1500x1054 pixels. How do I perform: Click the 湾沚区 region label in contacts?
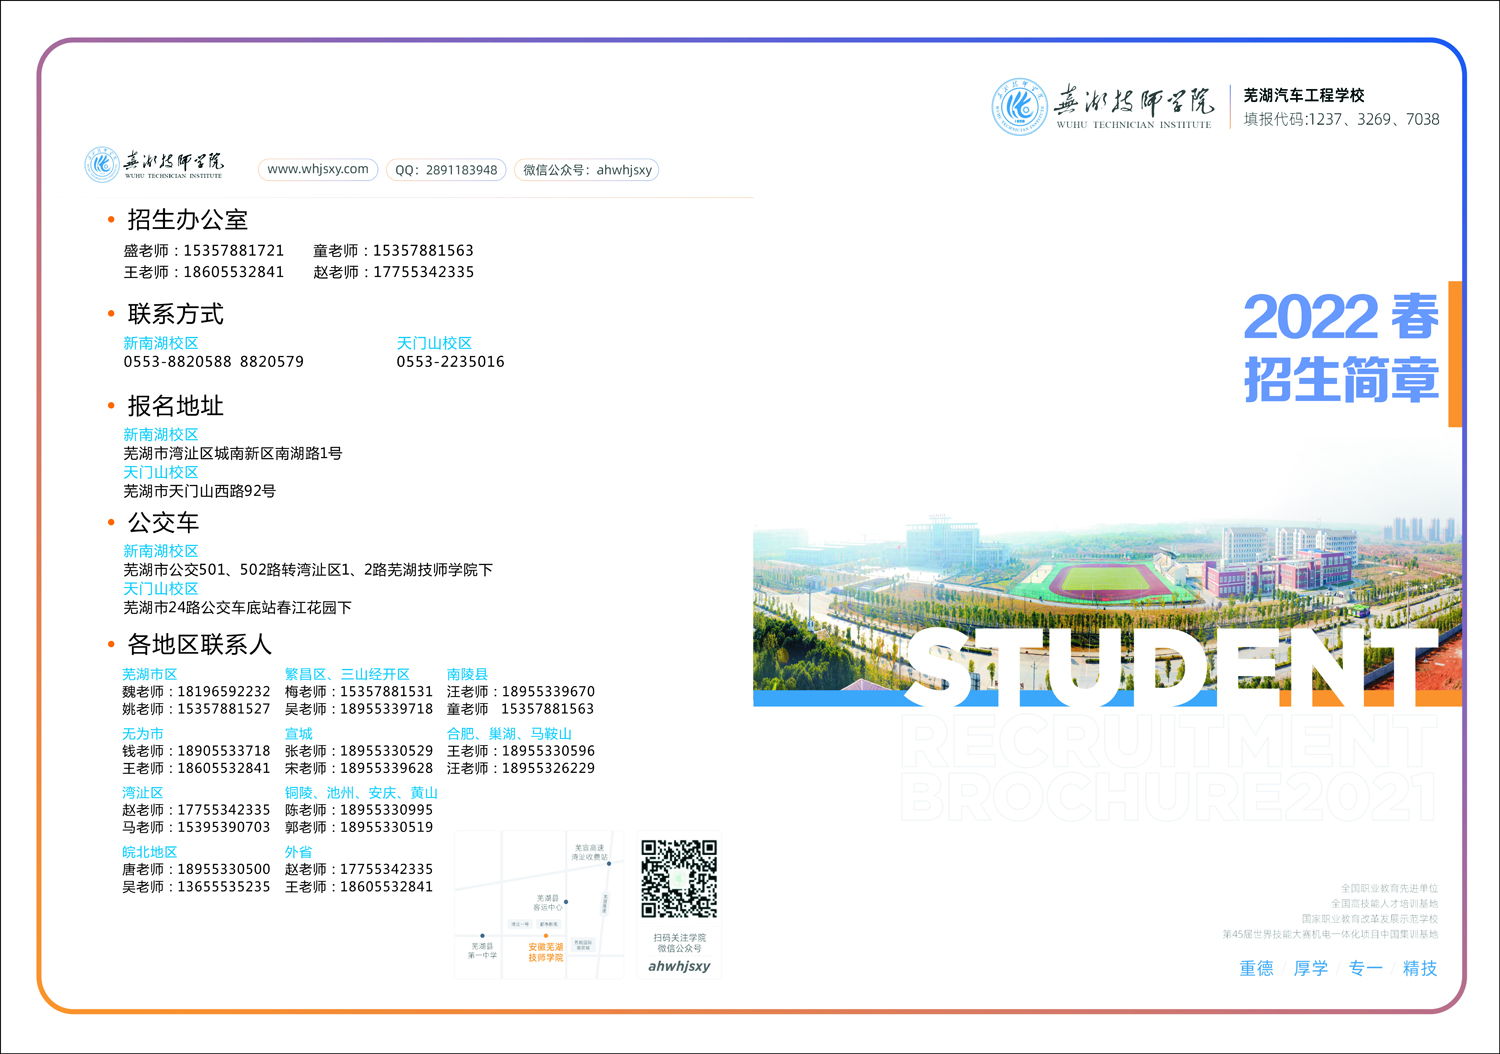tap(143, 793)
